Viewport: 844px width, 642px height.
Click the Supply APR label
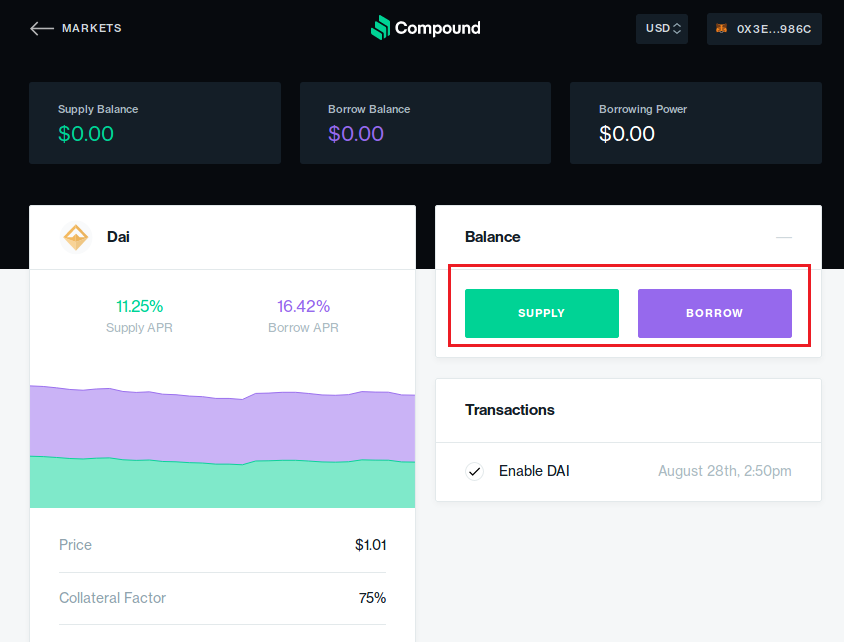[139, 328]
